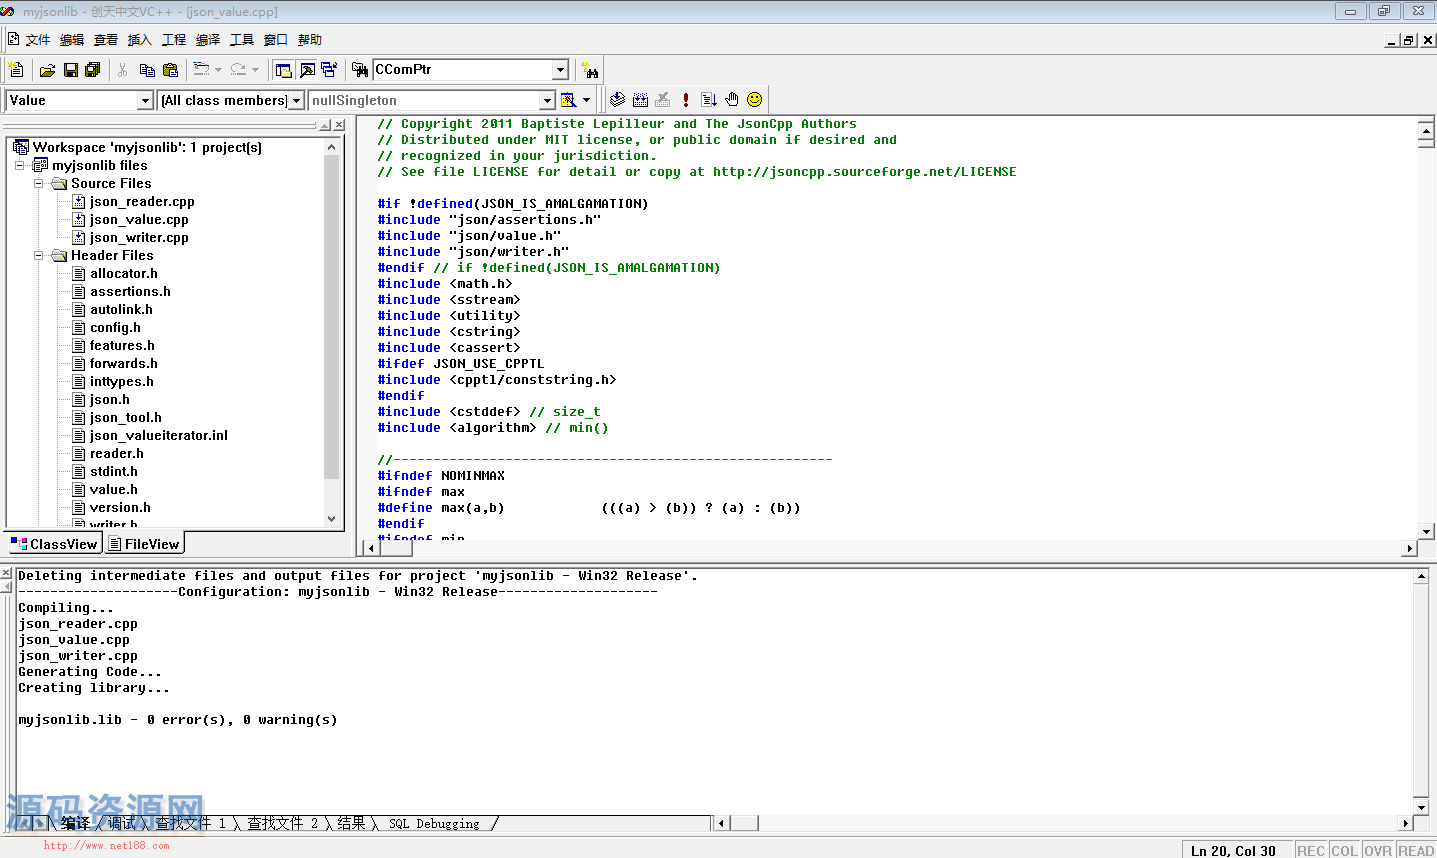Click the Build project icon
The image size is (1437, 858).
(640, 100)
